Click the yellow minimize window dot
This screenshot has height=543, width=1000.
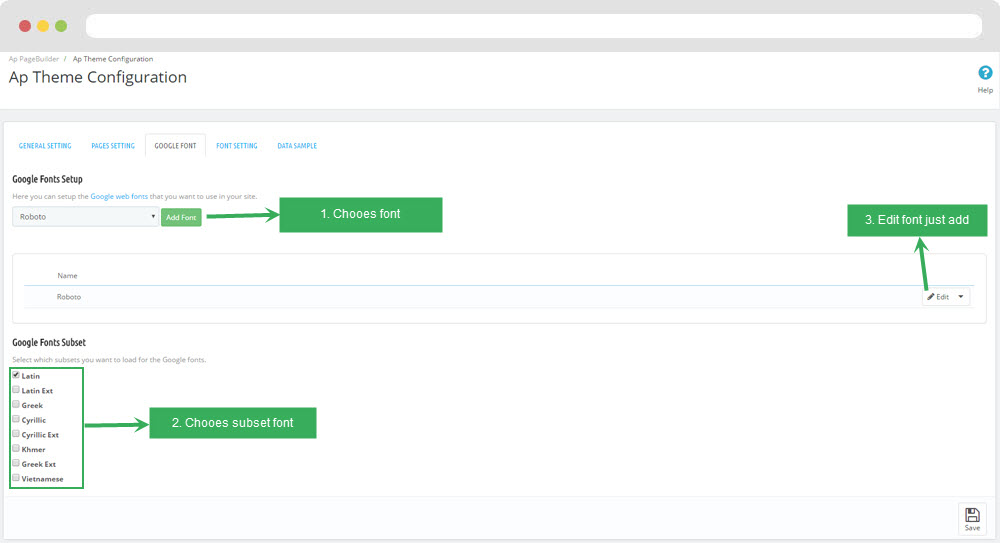tap(43, 26)
